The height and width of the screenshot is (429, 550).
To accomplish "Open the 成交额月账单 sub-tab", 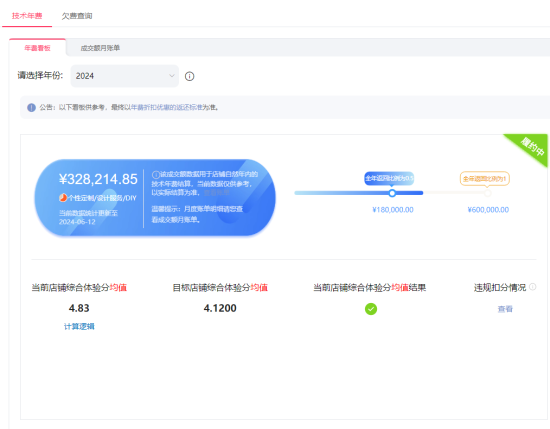I will 100,48.
